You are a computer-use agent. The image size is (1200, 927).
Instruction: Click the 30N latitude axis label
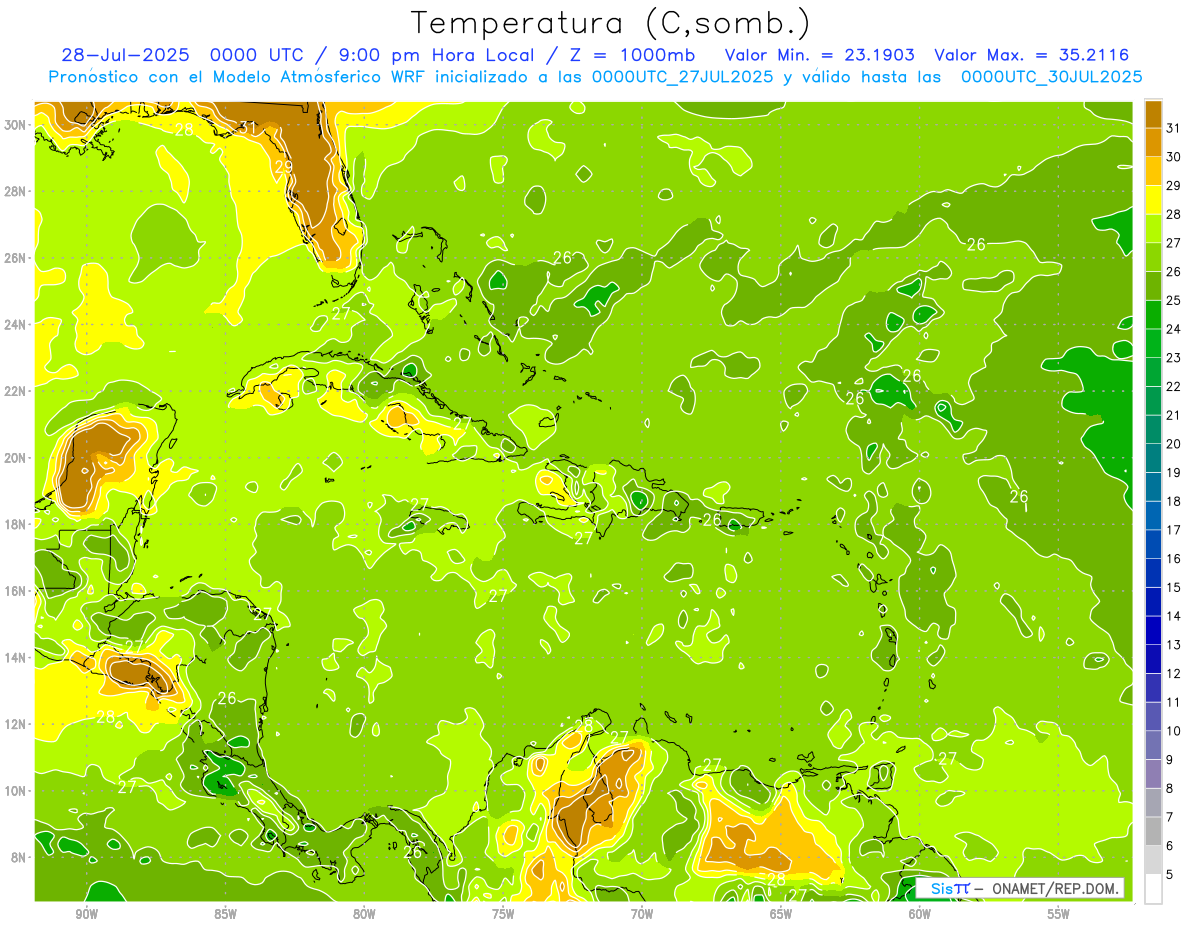16,125
